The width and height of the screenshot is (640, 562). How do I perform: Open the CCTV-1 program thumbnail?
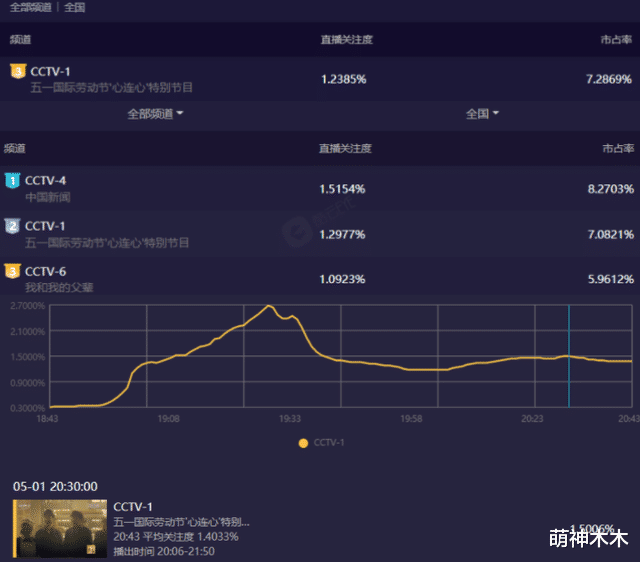point(60,529)
